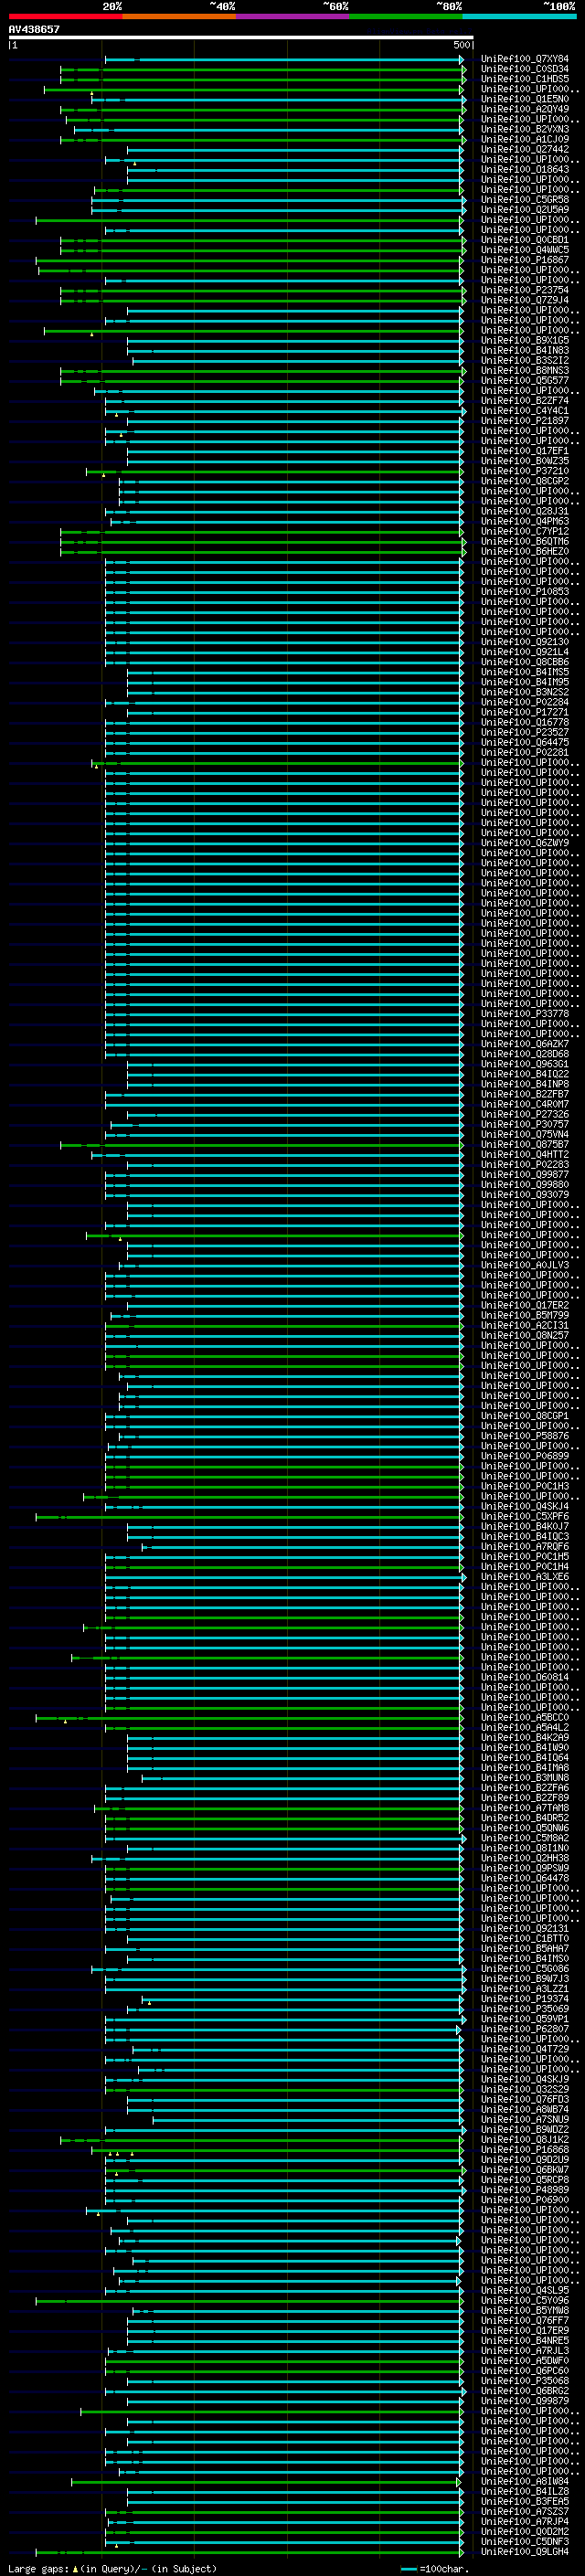Image resolution: width=585 pixels, height=2576 pixels.
Task: Select UniRef100_Q7Z9J4 in hit list
Action: (525, 300)
